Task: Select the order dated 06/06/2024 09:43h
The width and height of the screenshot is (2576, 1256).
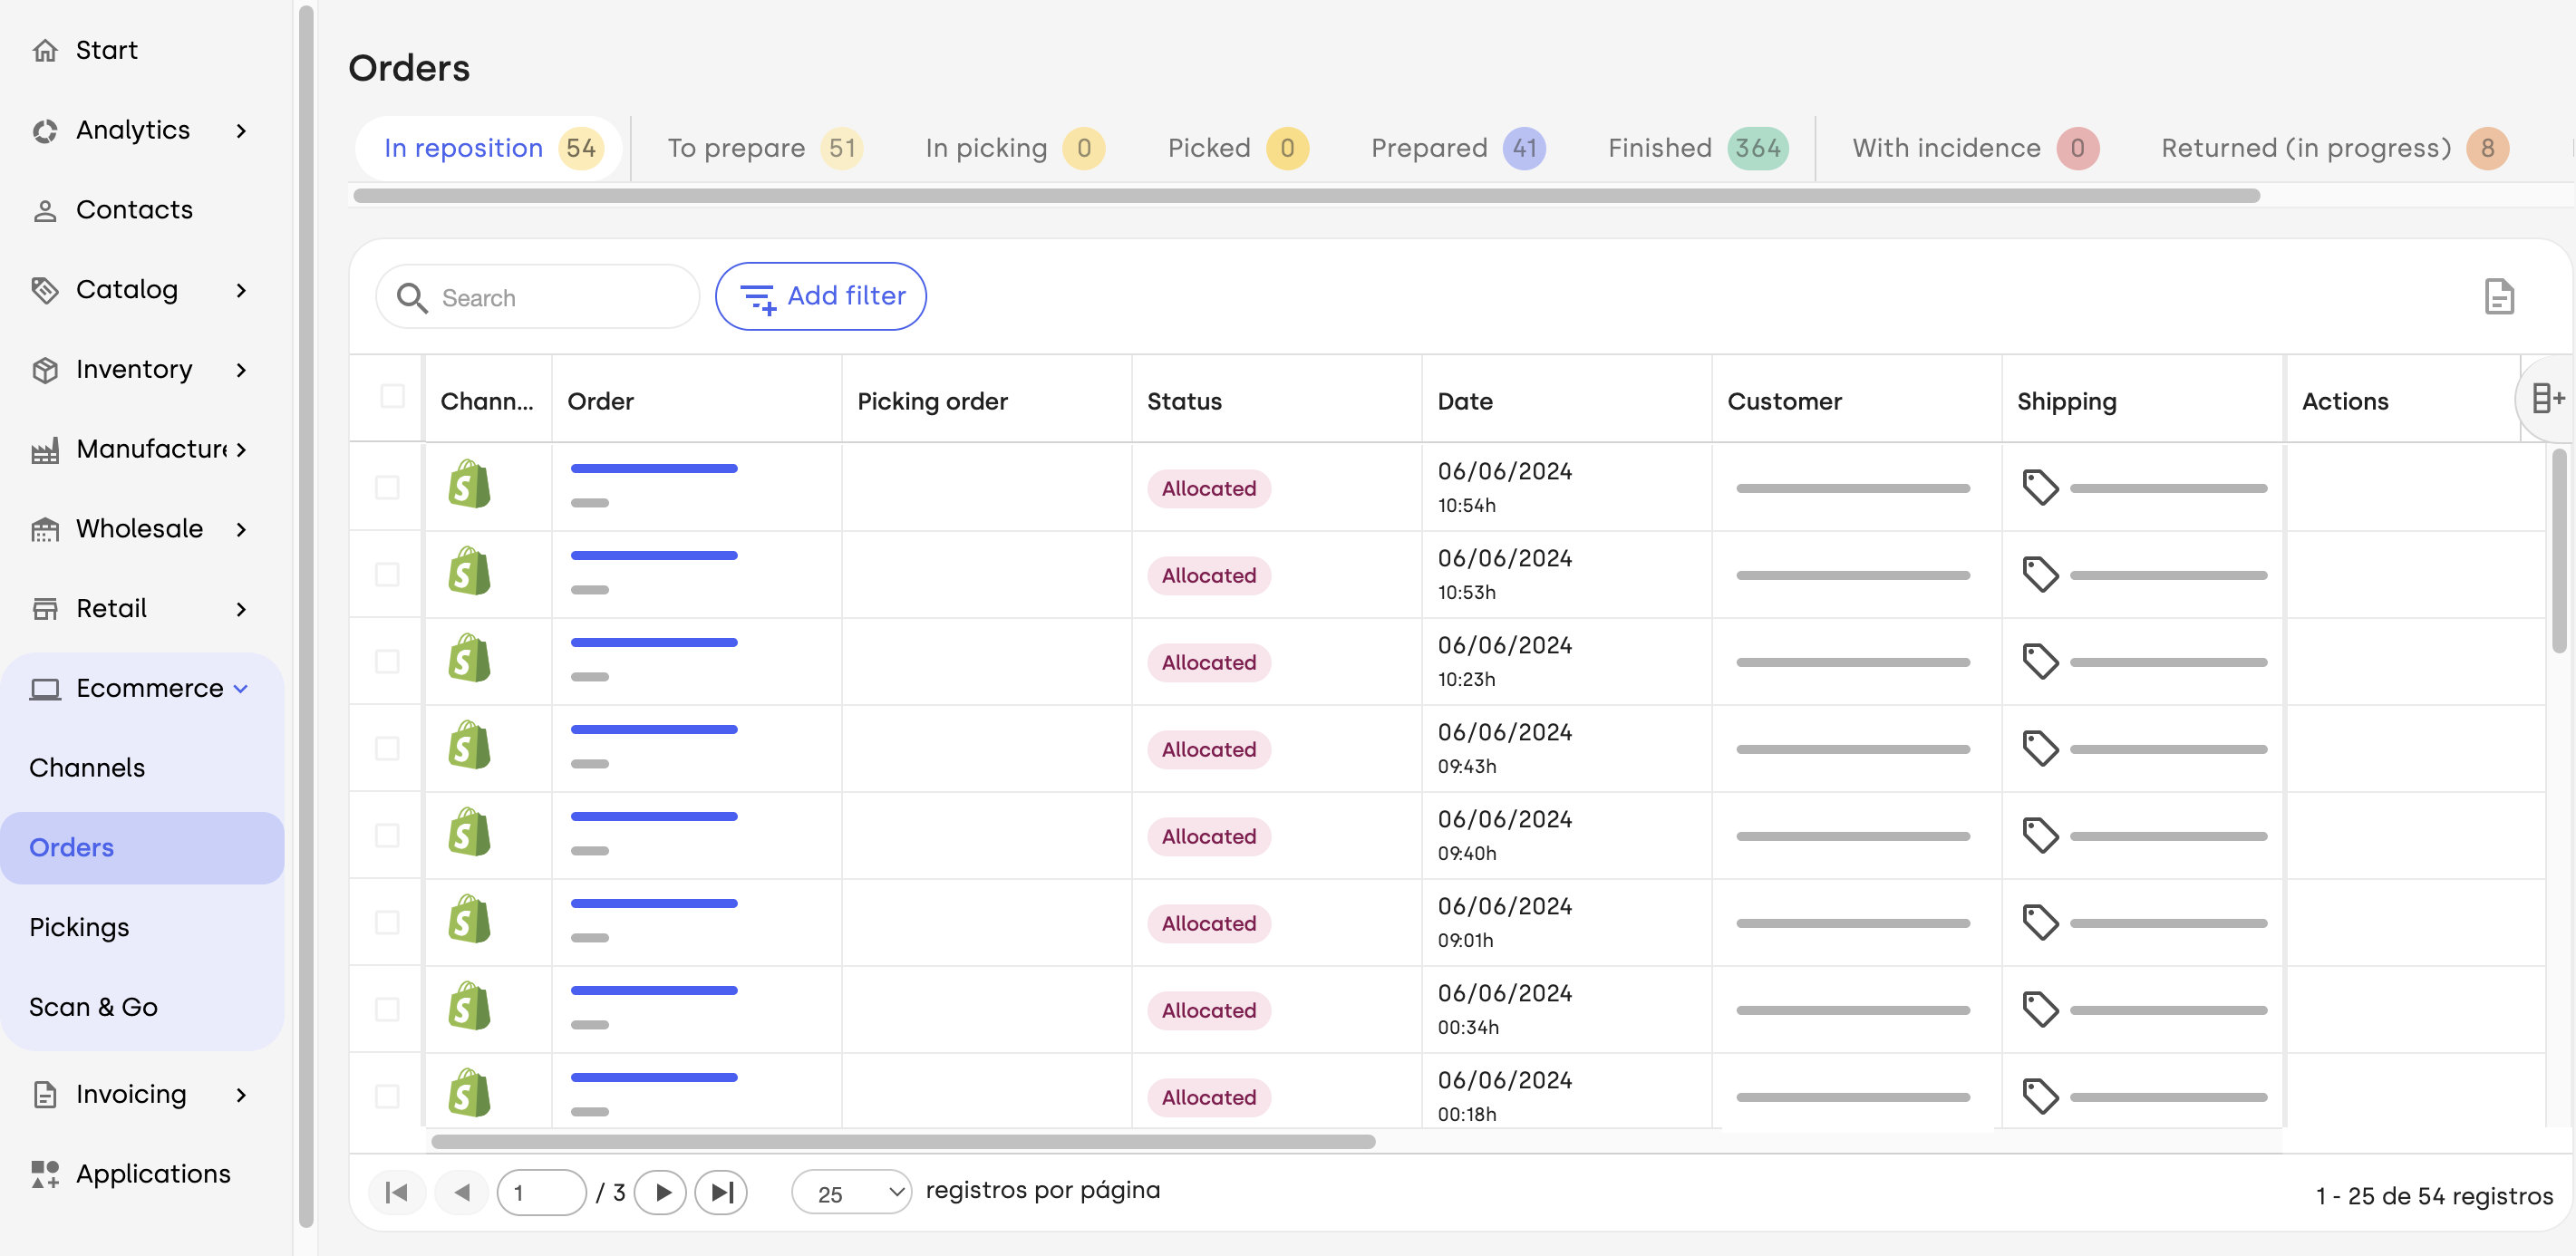Action: coord(387,749)
